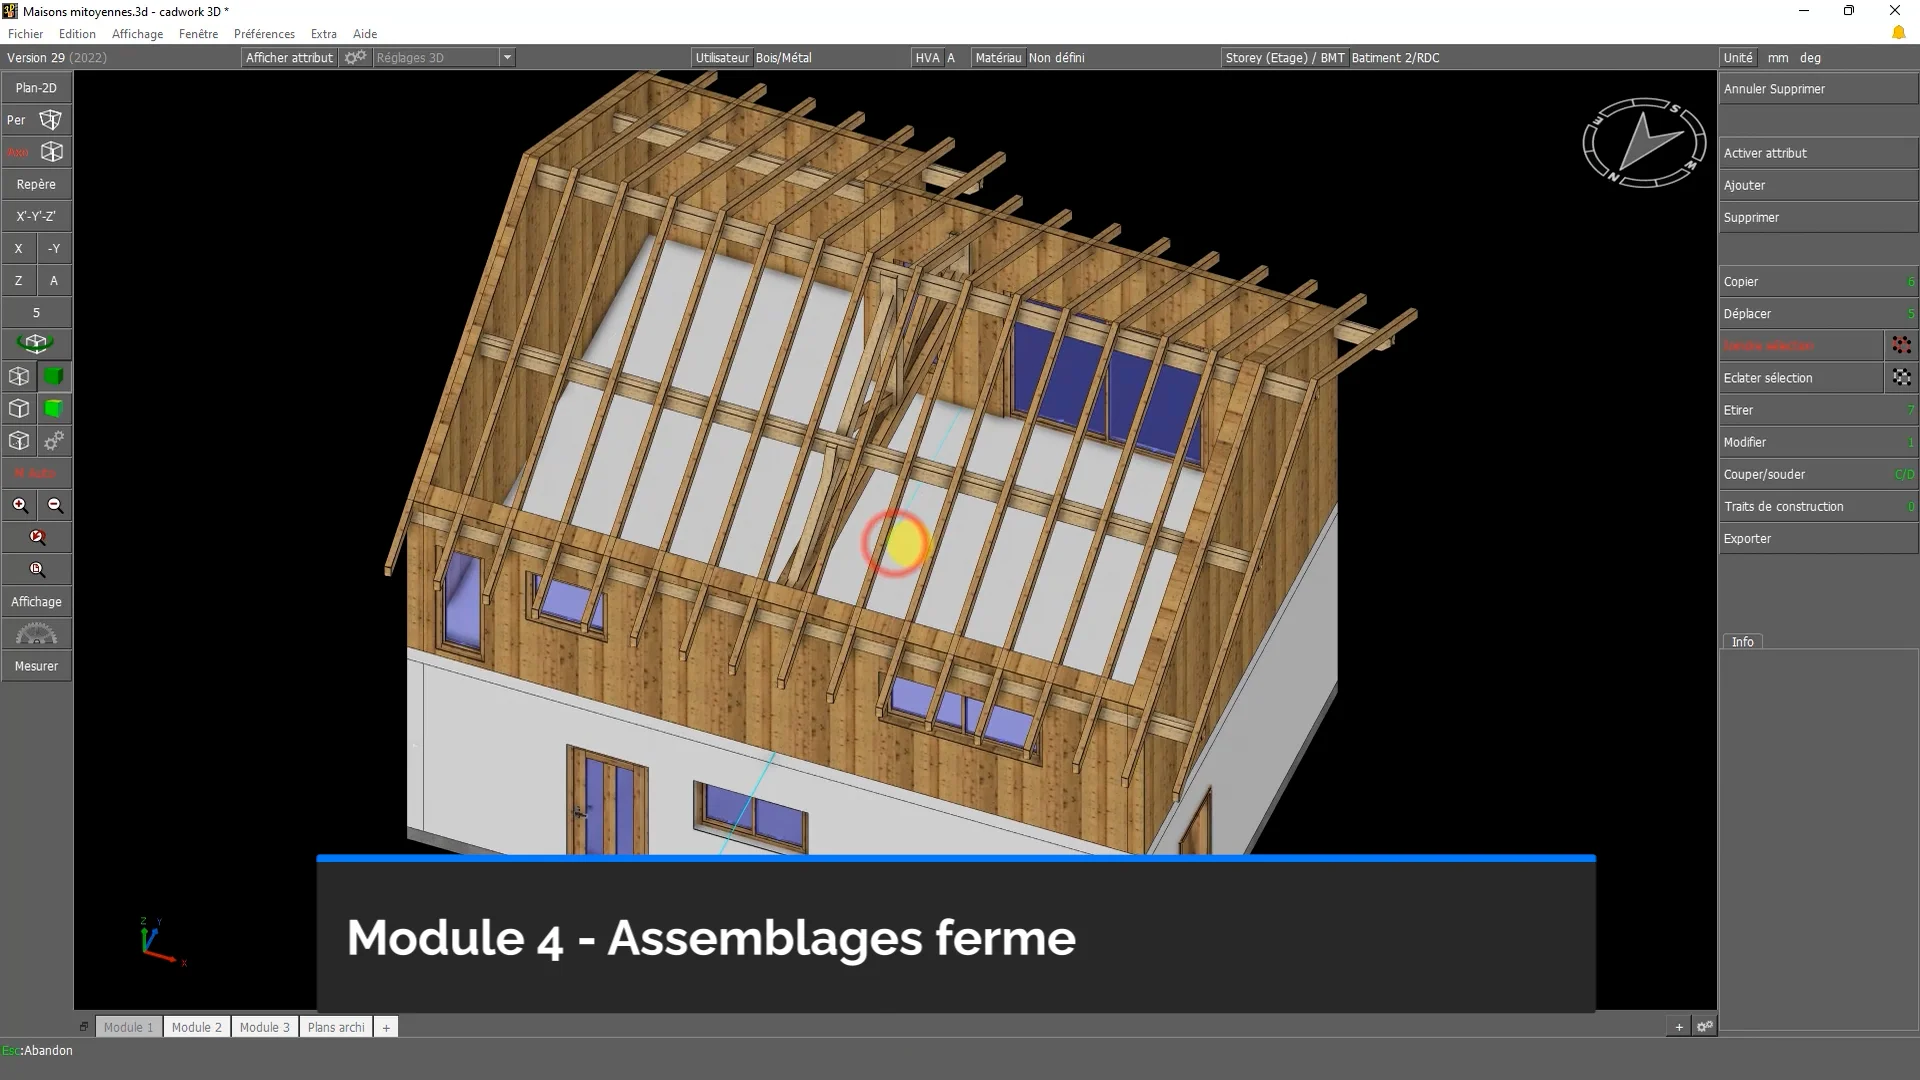
Task: Click the bottom-right settings gear icon
Action: click(1705, 1026)
